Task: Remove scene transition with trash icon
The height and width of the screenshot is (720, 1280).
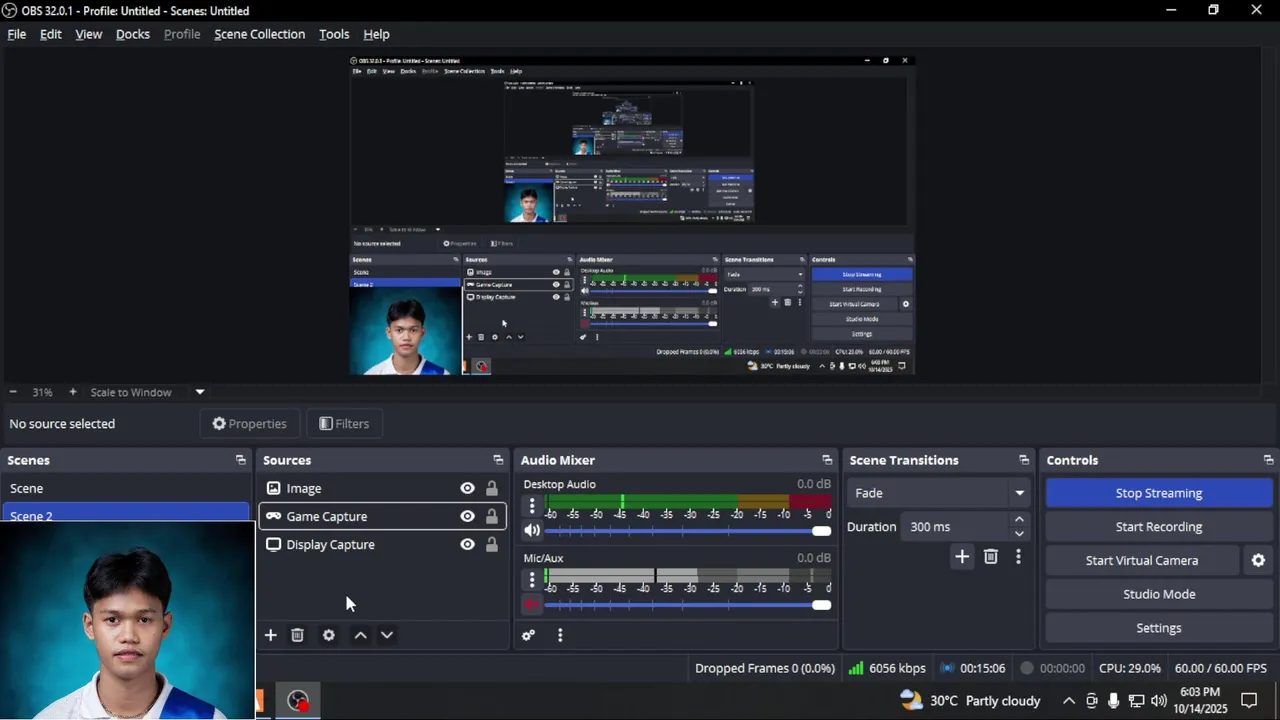Action: (x=991, y=557)
